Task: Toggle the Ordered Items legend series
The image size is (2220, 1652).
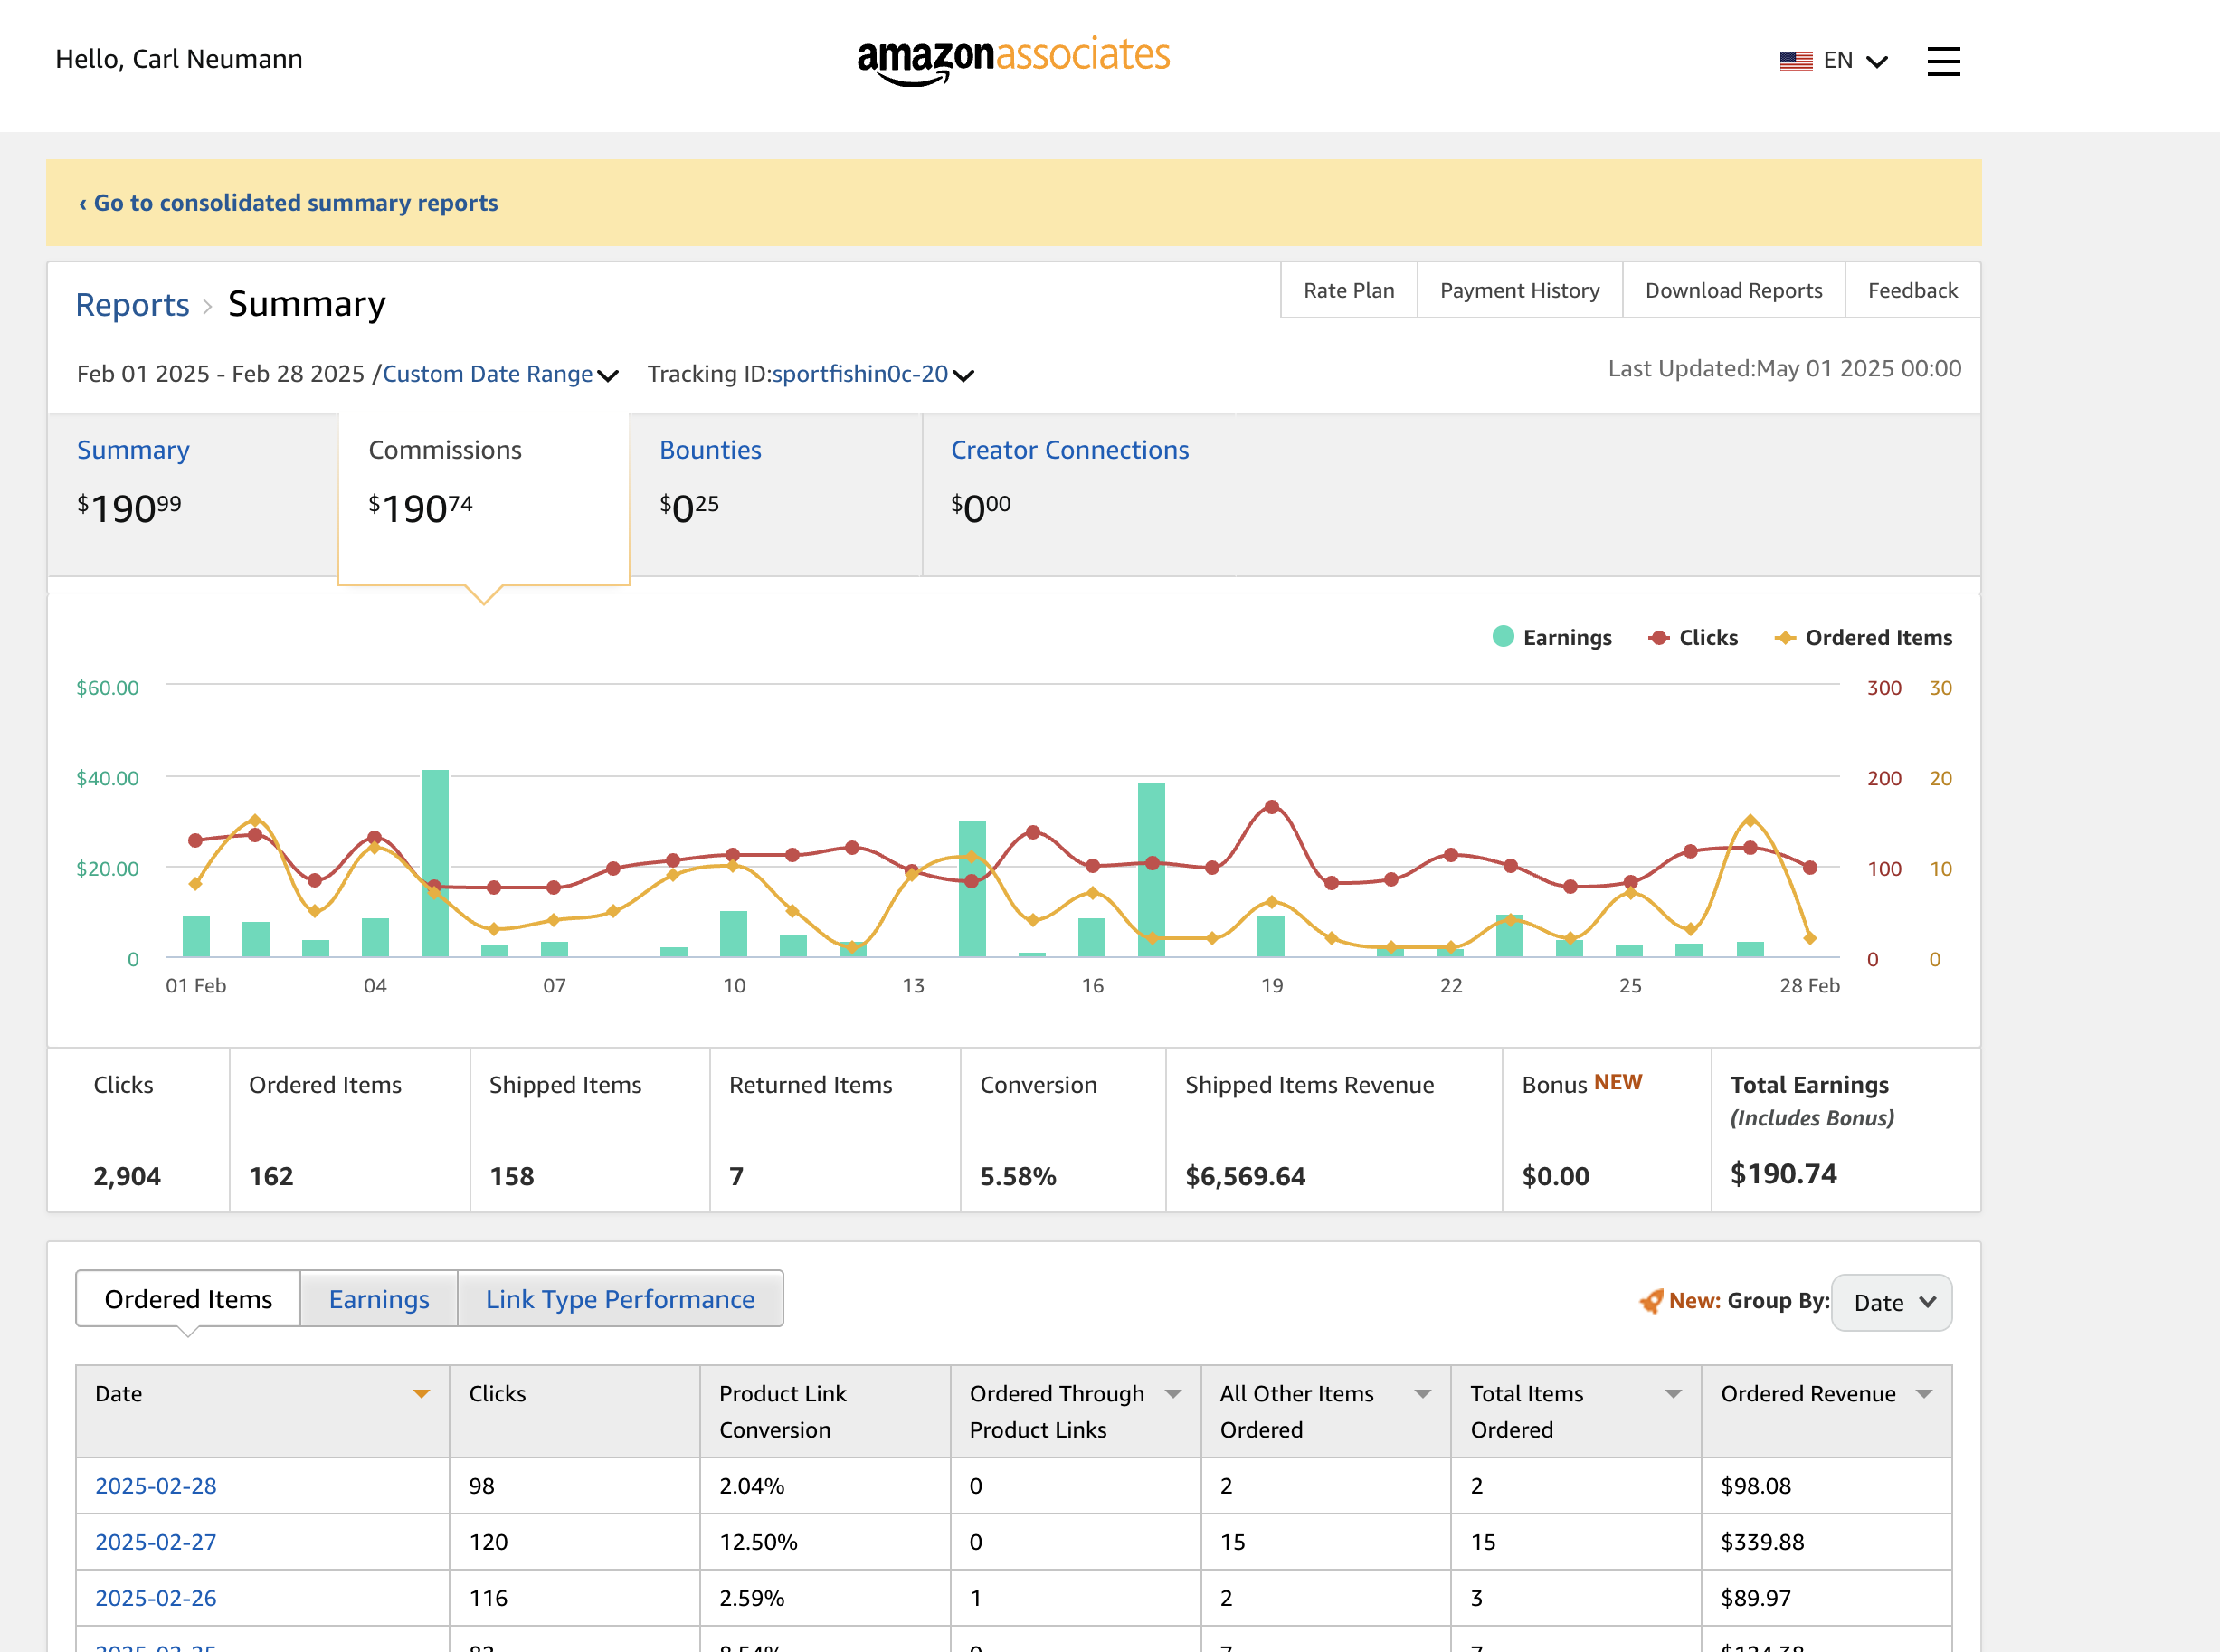Action: (x=1862, y=637)
